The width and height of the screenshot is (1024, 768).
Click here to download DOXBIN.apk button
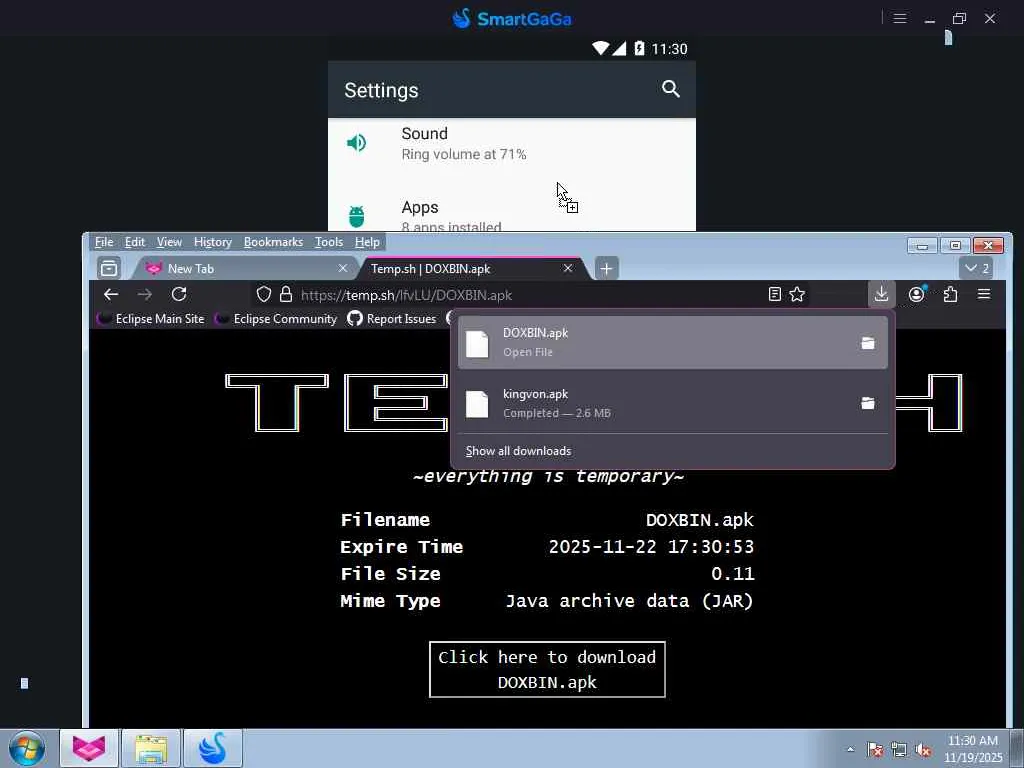[547, 669]
